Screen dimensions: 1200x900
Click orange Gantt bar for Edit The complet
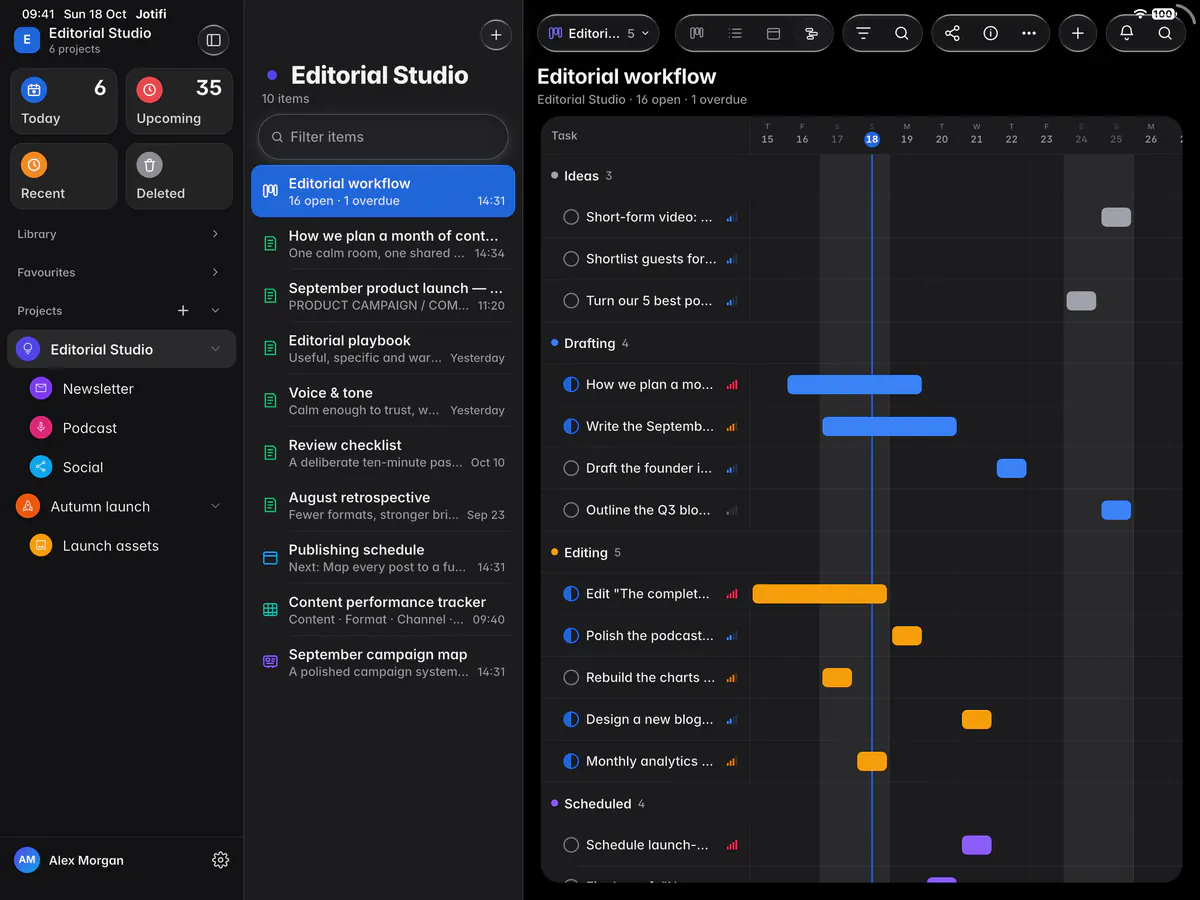819,594
